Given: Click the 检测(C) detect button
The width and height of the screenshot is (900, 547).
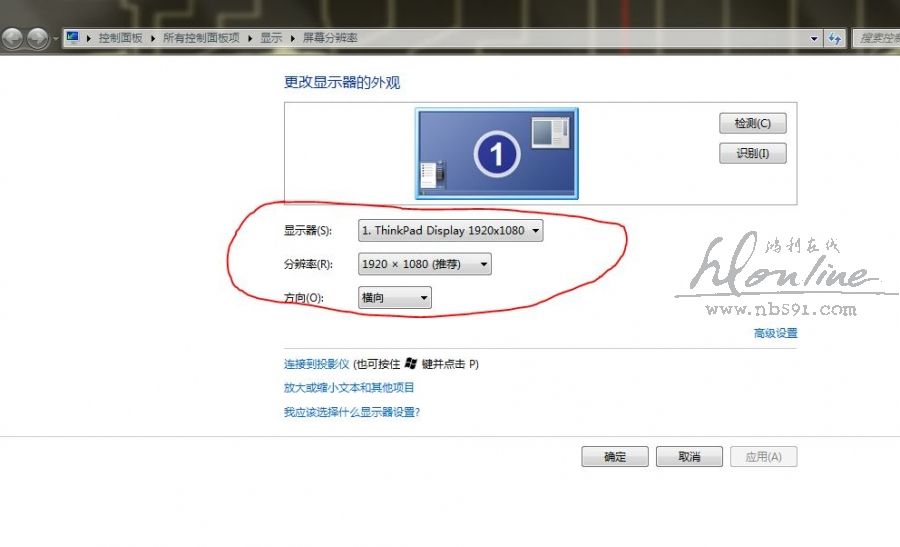Looking at the screenshot, I should pyautogui.click(x=752, y=123).
